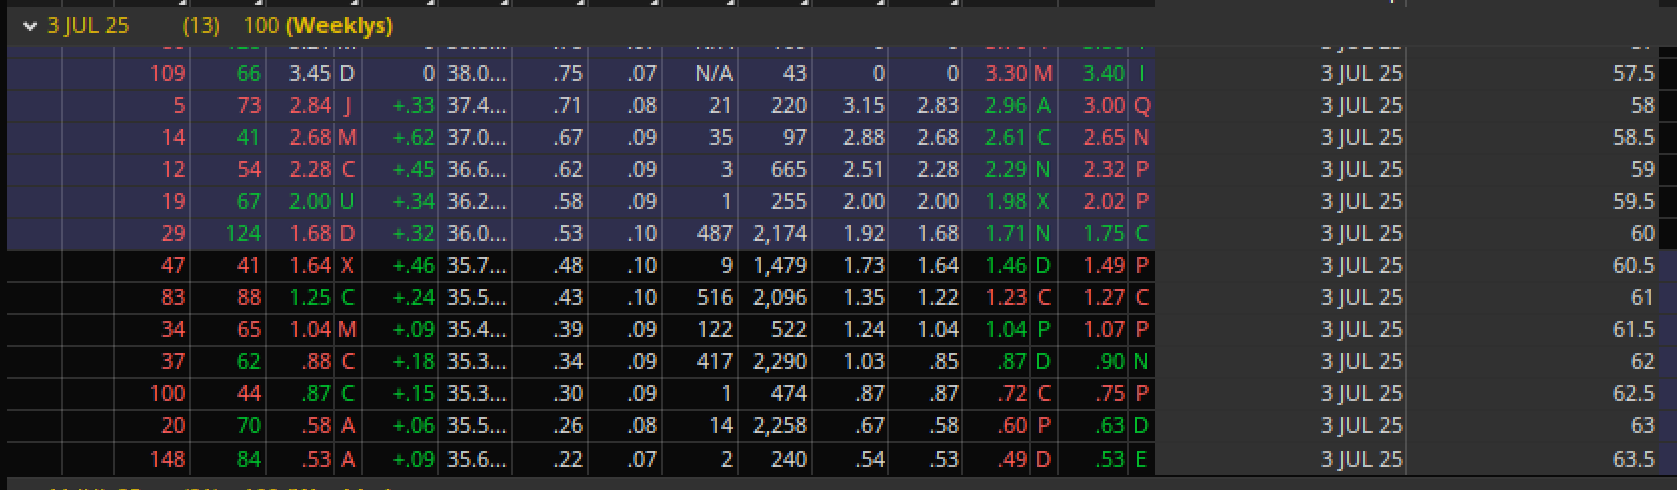Click the 2.29 N bid at strike 59
The width and height of the screenshot is (1677, 490).
[1009, 169]
